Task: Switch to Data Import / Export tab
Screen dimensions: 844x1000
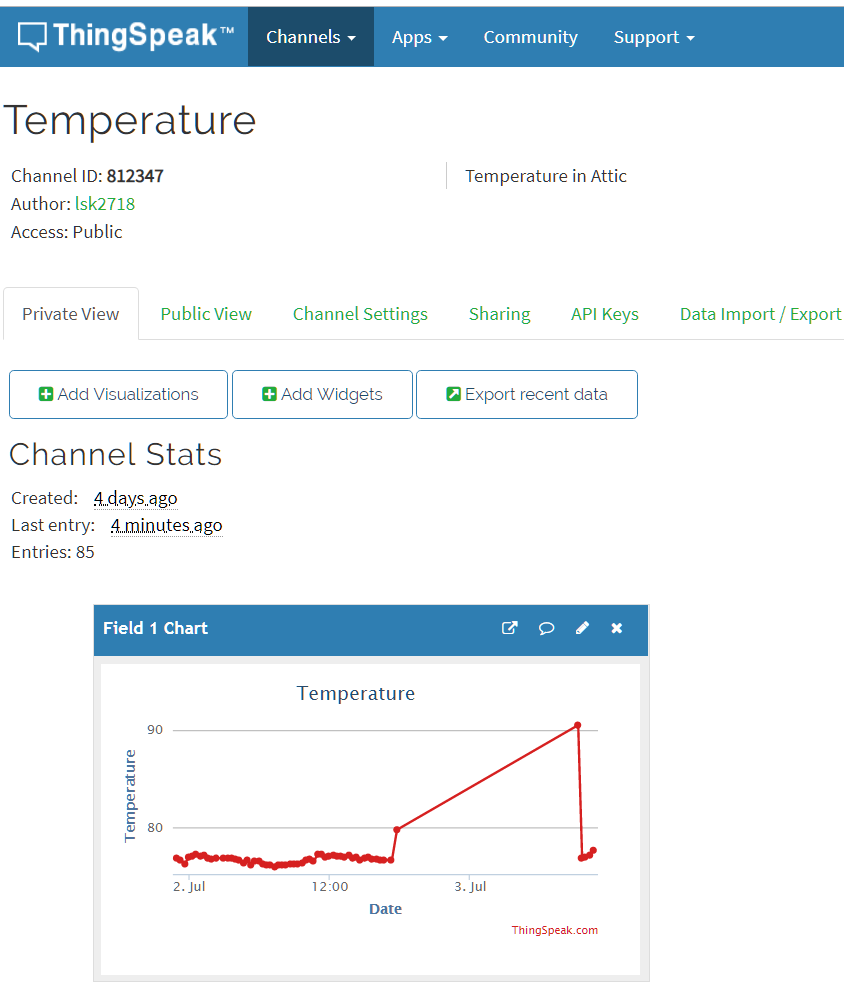Action: pyautogui.click(x=760, y=314)
